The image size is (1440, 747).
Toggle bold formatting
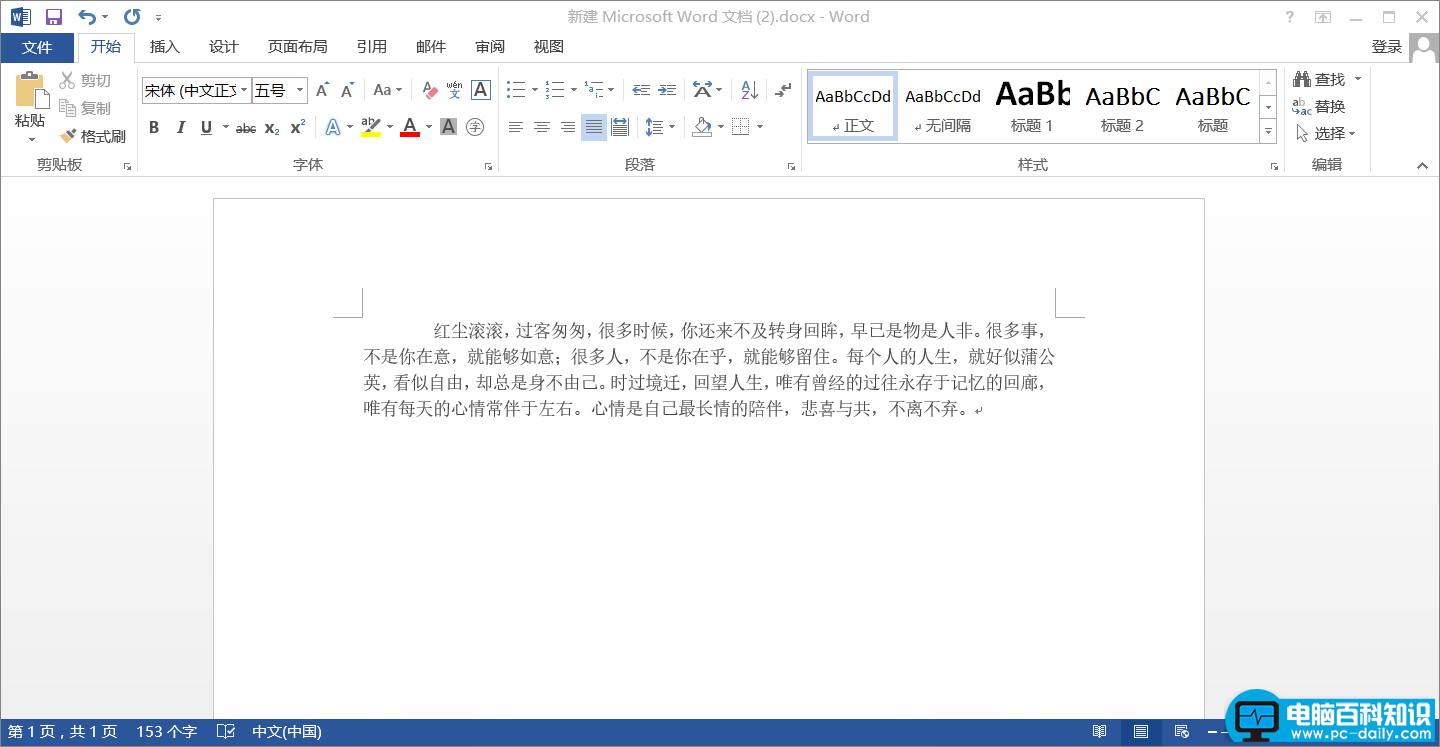(x=154, y=127)
